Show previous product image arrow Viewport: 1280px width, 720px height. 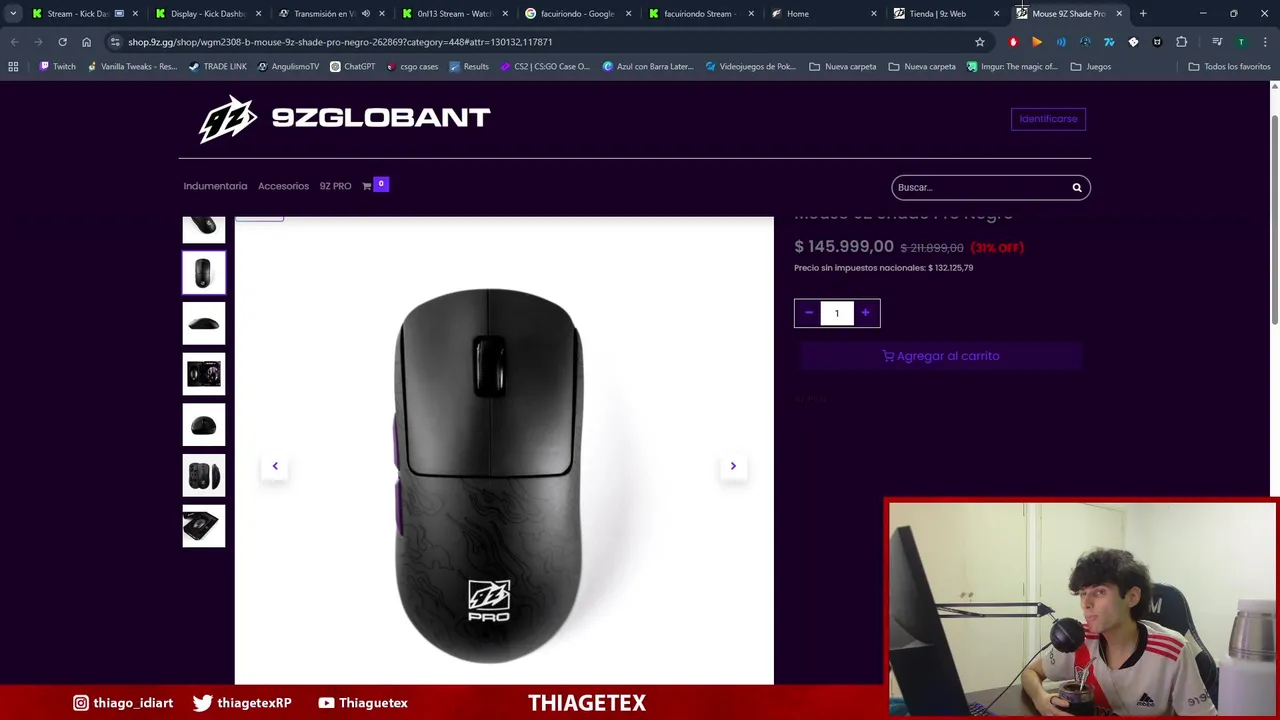(x=275, y=466)
